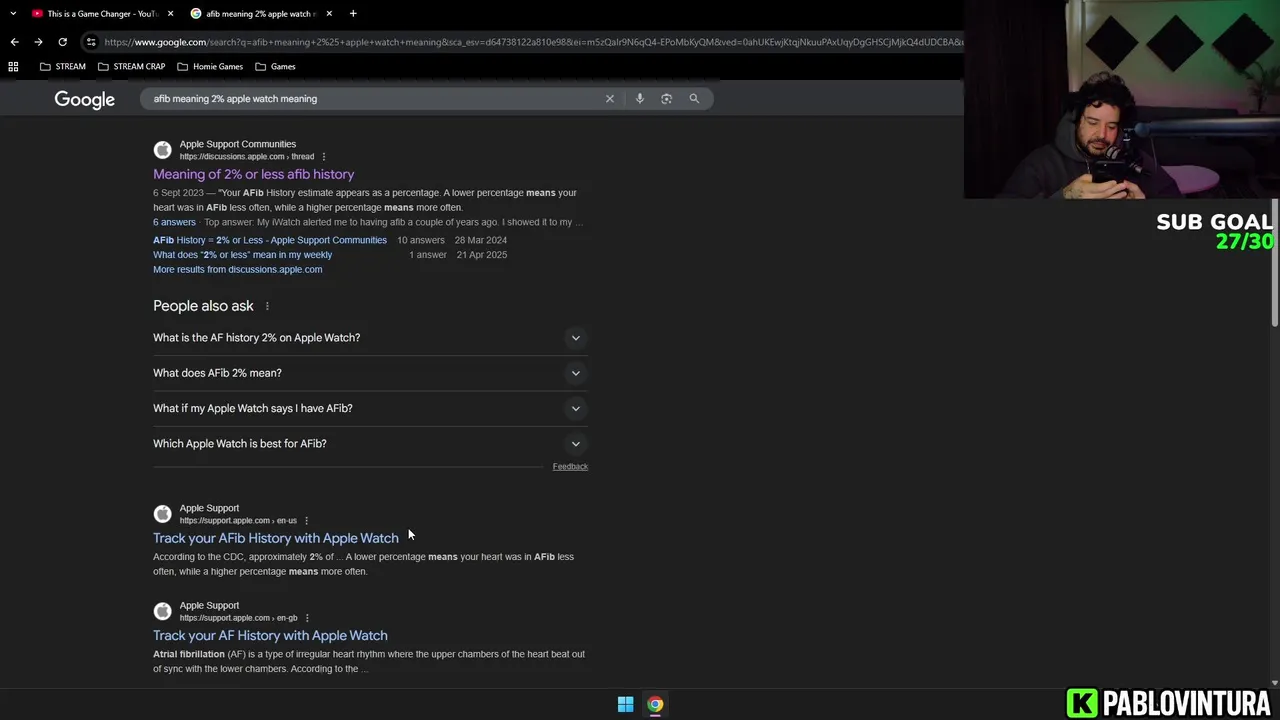Open options menu beside People also ask
Image resolution: width=1280 pixels, height=720 pixels.
[x=267, y=306]
